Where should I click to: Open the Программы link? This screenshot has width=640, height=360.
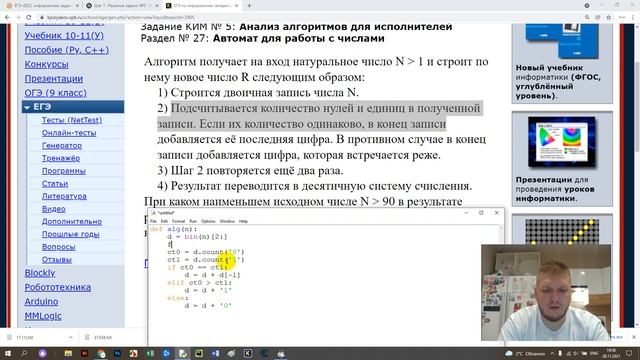tap(64, 171)
